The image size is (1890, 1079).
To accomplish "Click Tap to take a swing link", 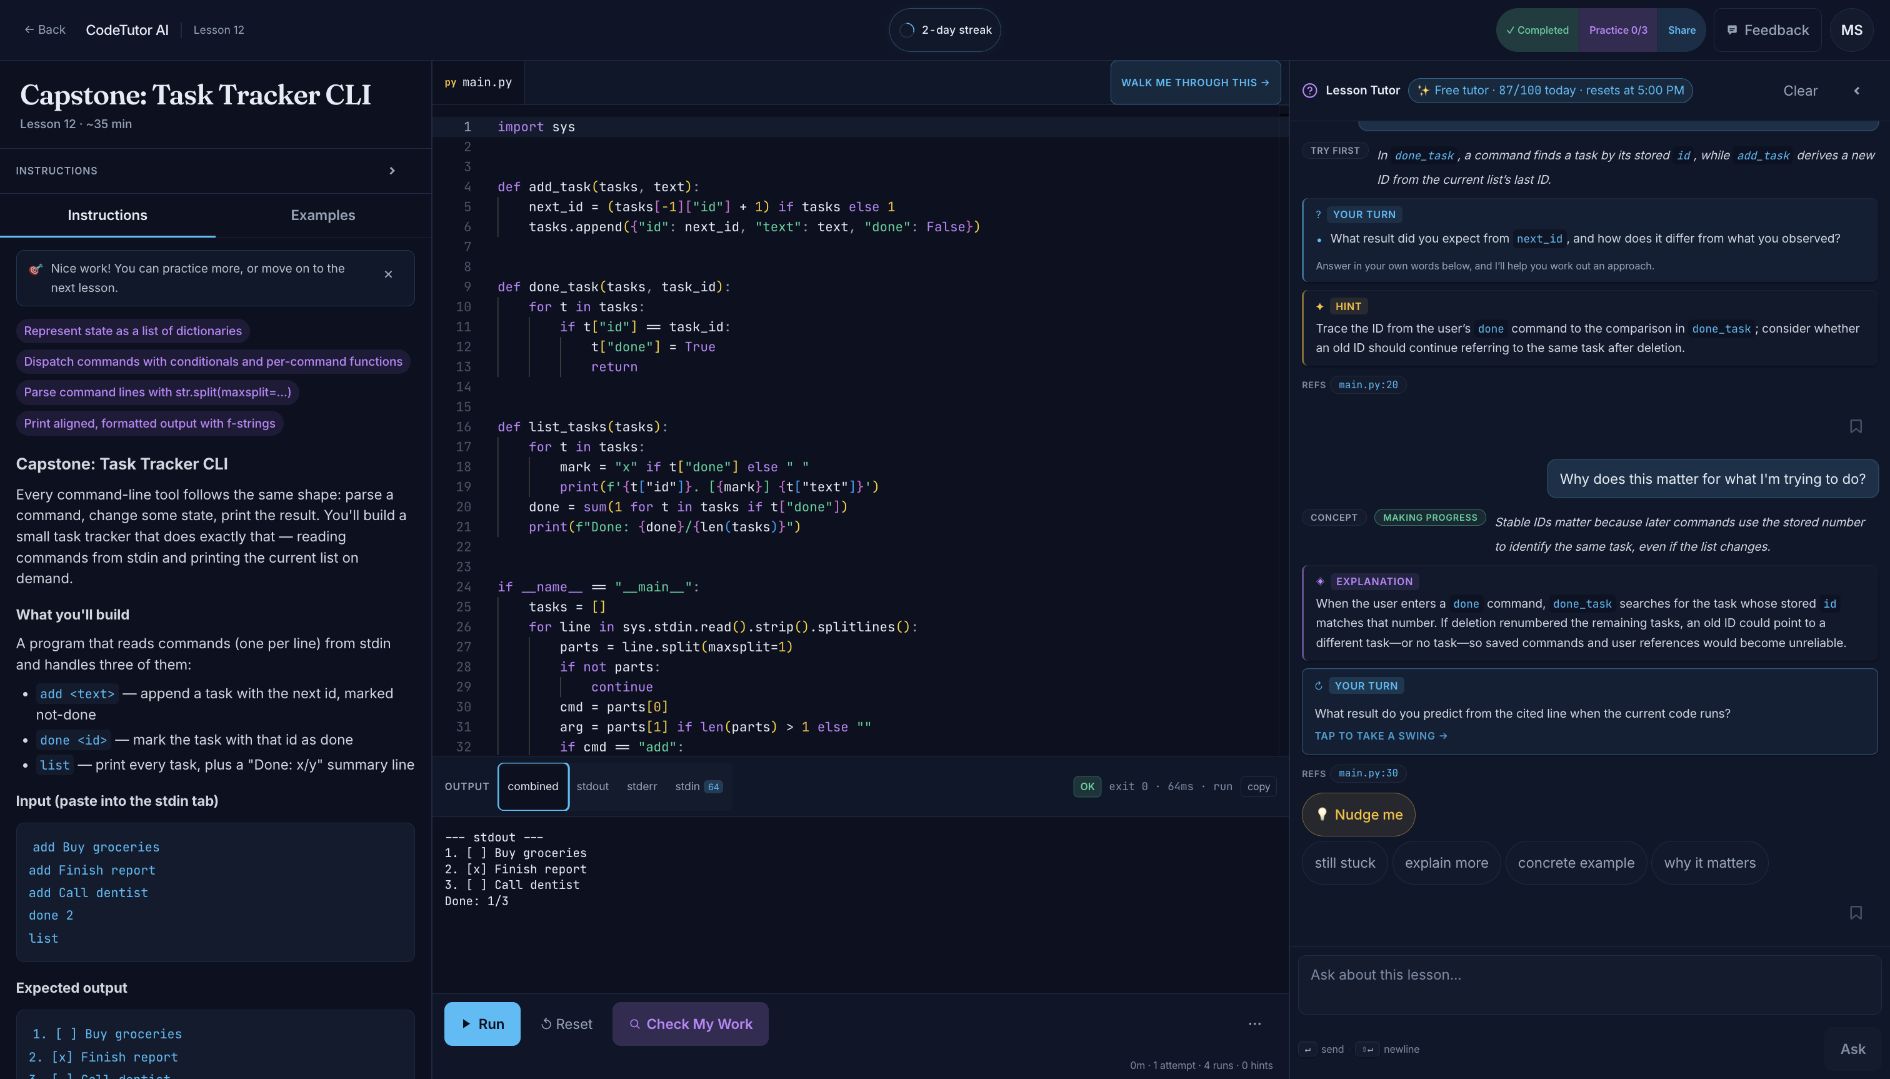I will (x=1380, y=736).
